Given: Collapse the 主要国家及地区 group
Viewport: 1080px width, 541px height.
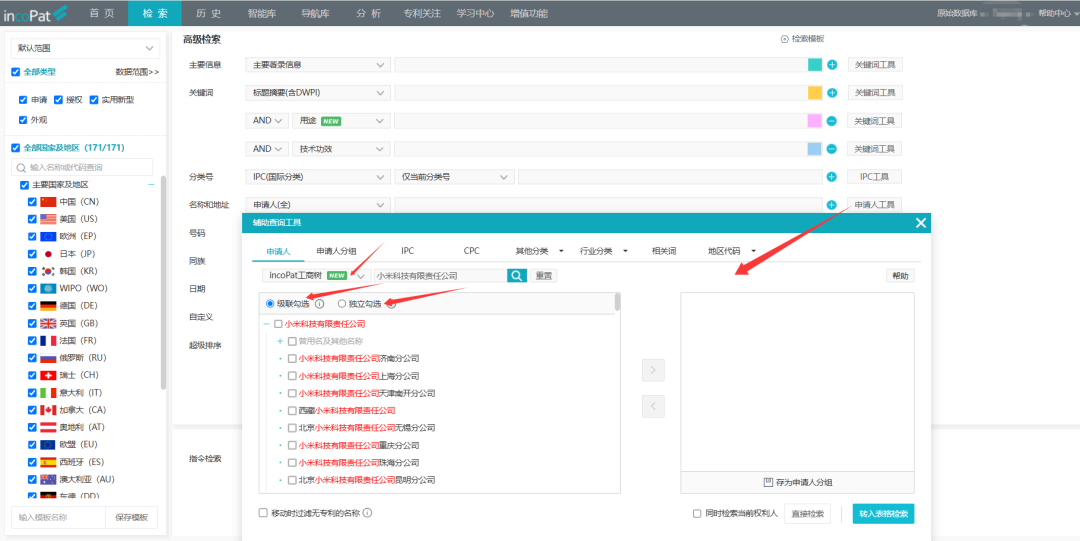Looking at the screenshot, I should (x=151, y=185).
